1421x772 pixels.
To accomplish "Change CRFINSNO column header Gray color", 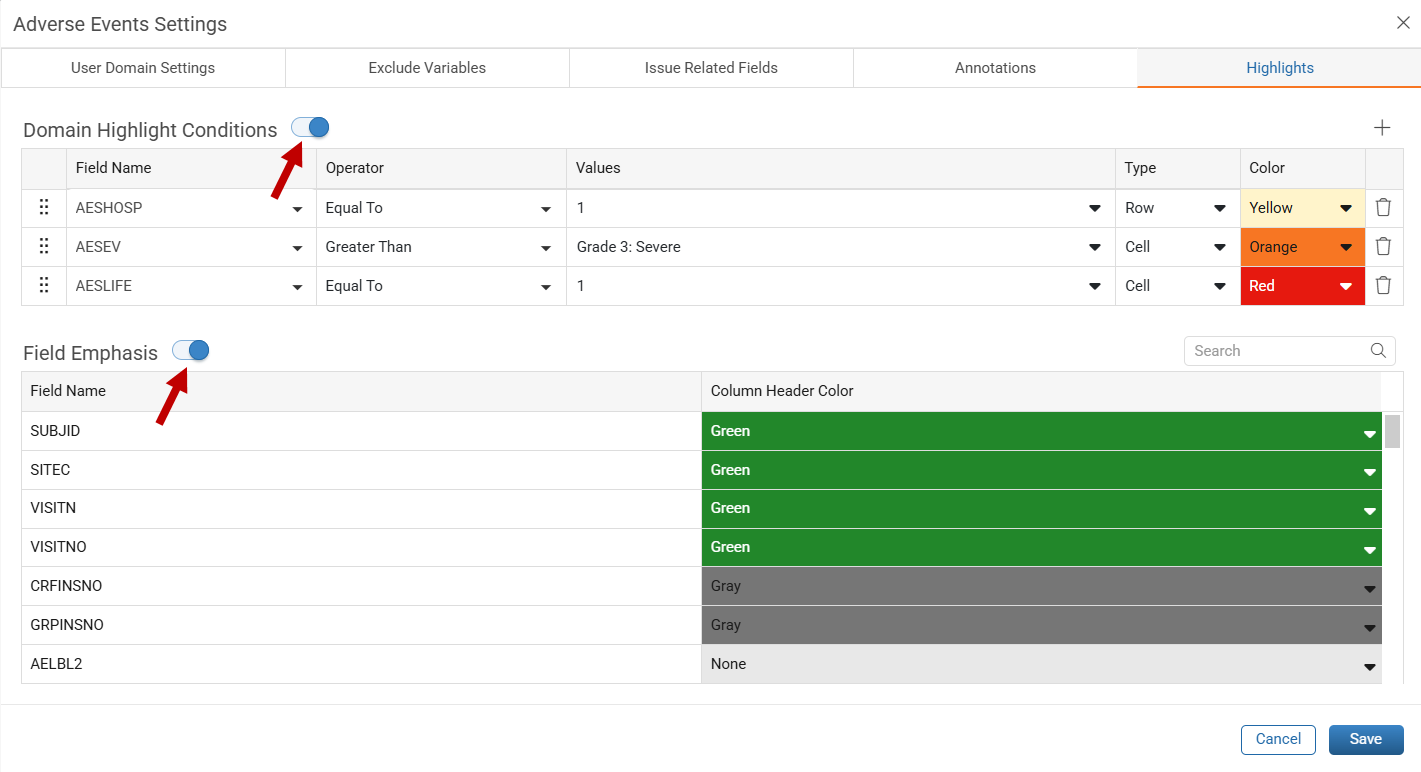I will [x=1042, y=586].
